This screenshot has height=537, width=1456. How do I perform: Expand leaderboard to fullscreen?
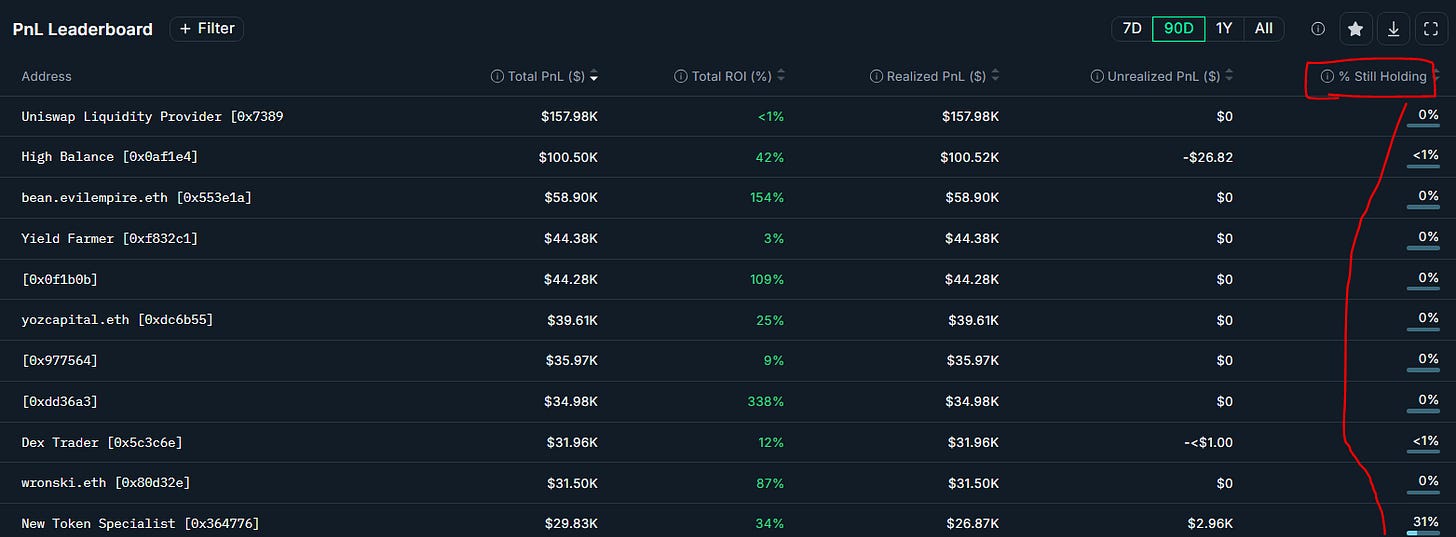pyautogui.click(x=1430, y=29)
